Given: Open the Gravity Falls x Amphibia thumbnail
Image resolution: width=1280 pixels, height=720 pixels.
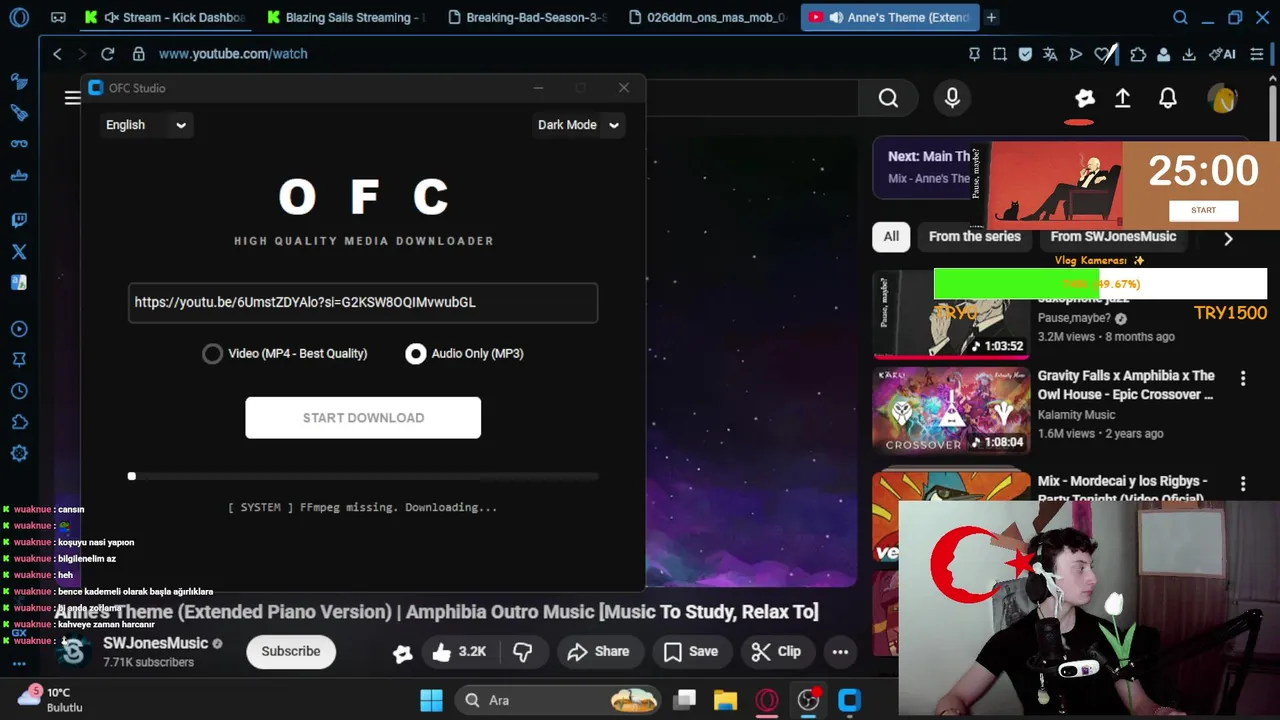Looking at the screenshot, I should (x=951, y=411).
